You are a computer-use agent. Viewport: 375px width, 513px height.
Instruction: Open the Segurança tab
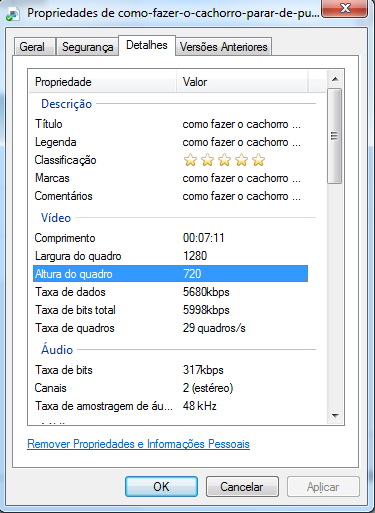coord(87,47)
